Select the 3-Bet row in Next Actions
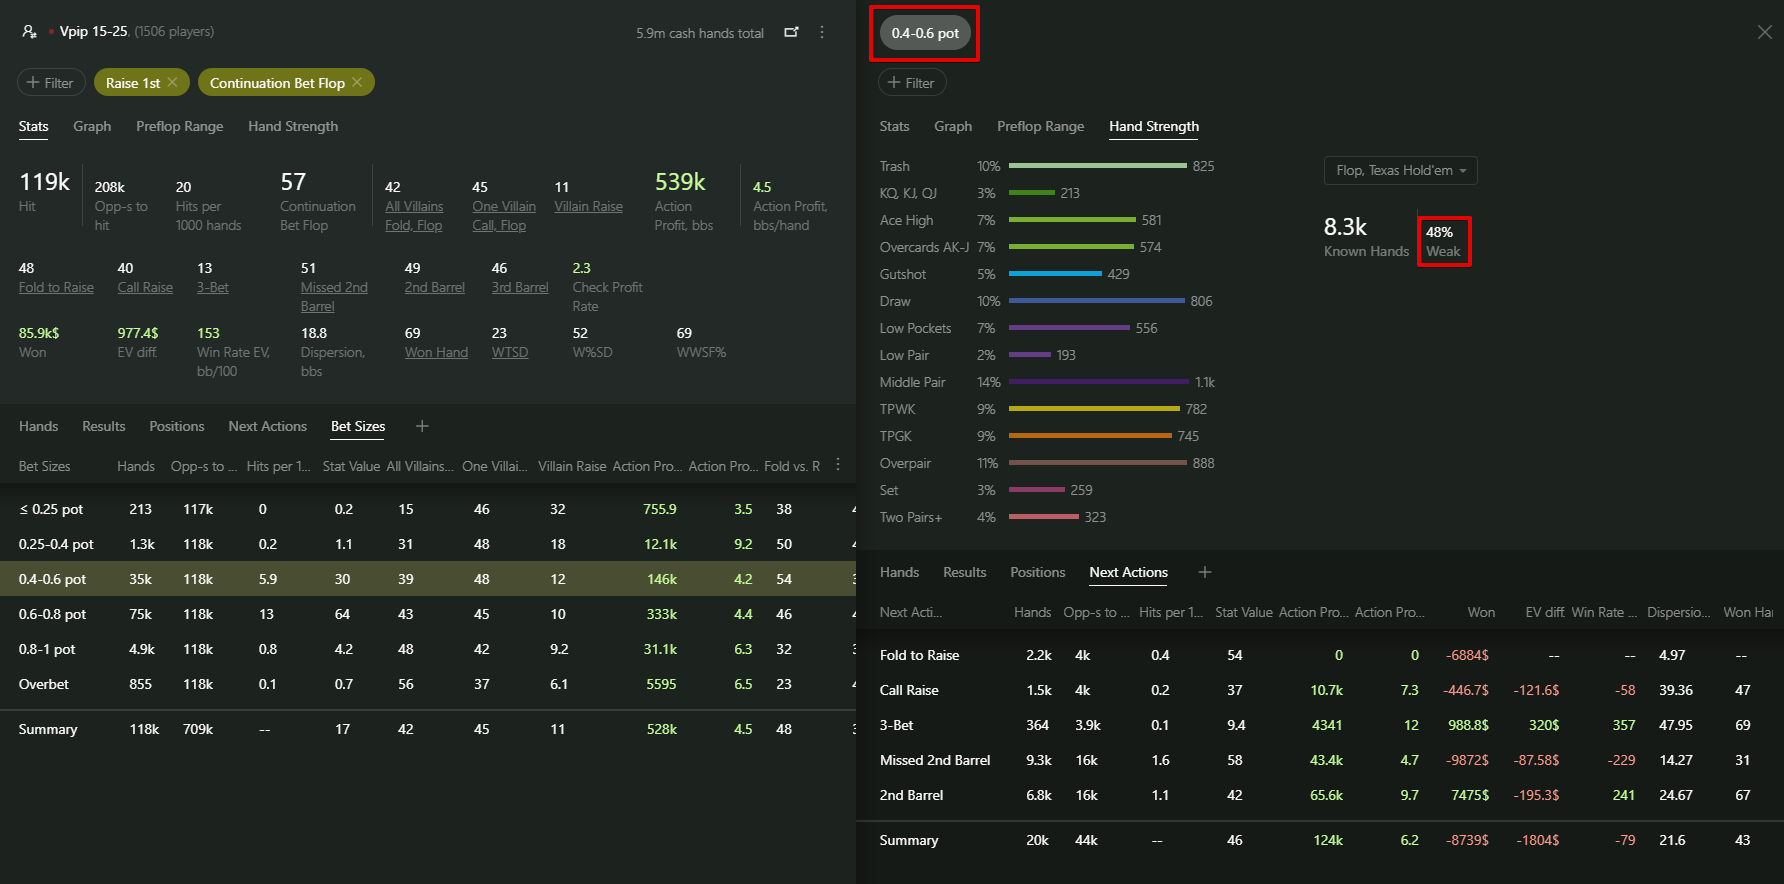 (896, 725)
